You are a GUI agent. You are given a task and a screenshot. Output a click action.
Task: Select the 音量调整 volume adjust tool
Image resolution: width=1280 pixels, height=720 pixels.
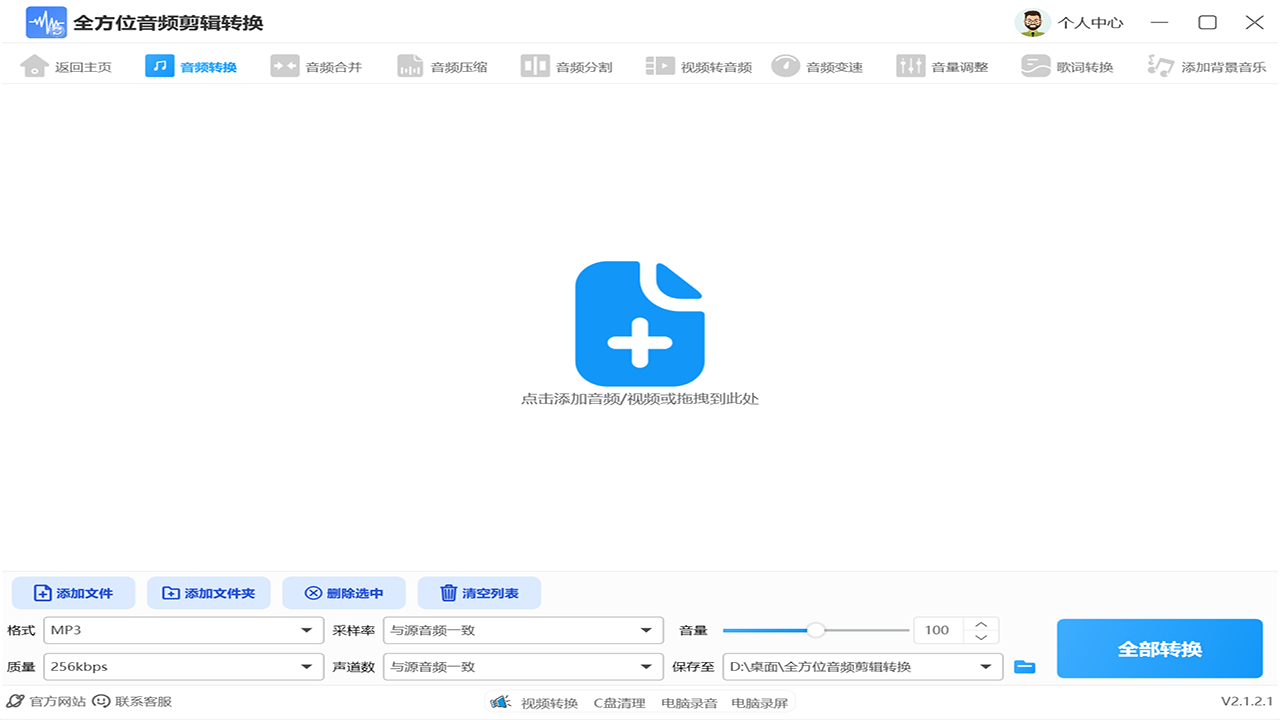[x=942, y=65]
